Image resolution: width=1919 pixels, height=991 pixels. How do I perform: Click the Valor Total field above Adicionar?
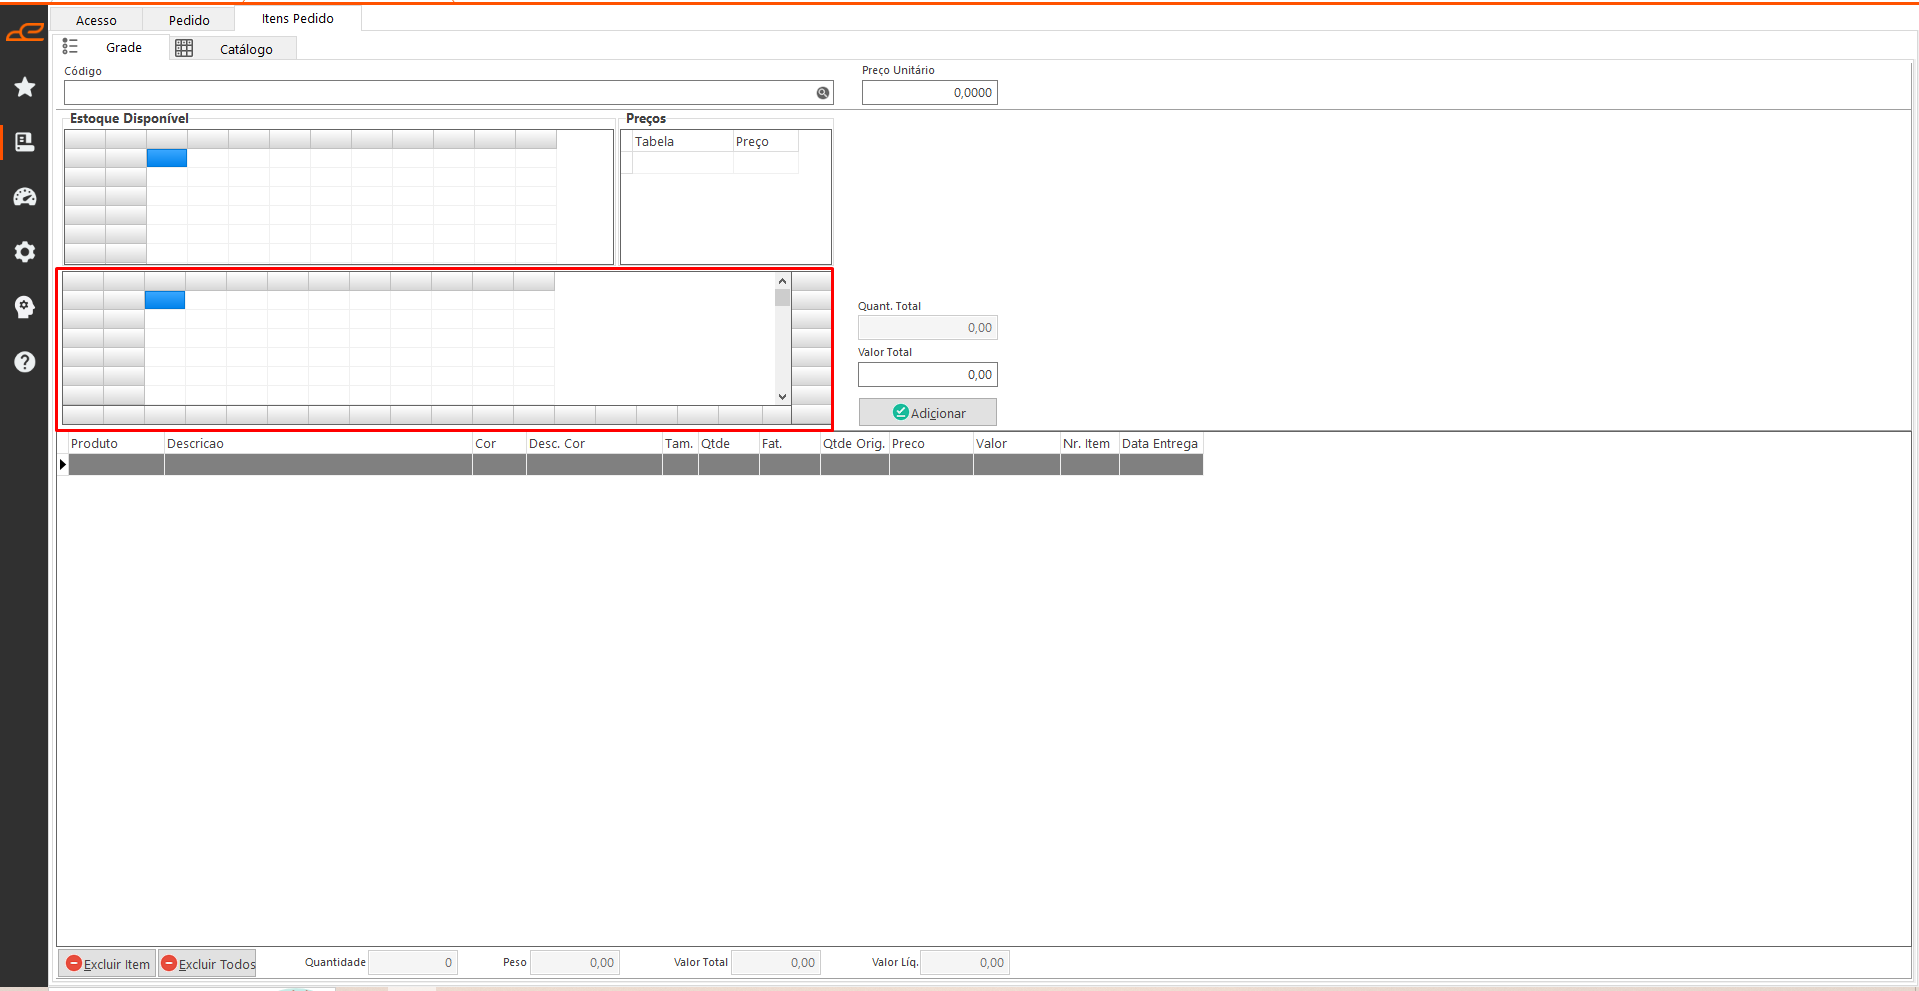(x=927, y=375)
